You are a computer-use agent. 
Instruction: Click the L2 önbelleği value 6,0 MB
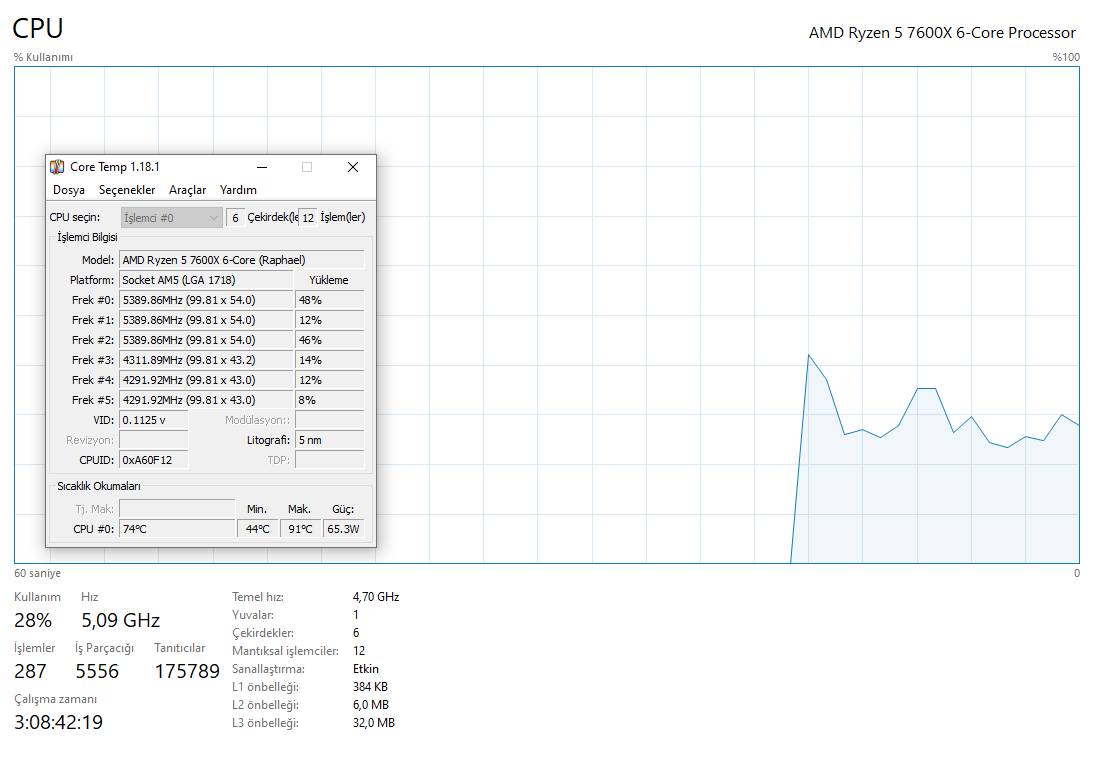tap(371, 705)
